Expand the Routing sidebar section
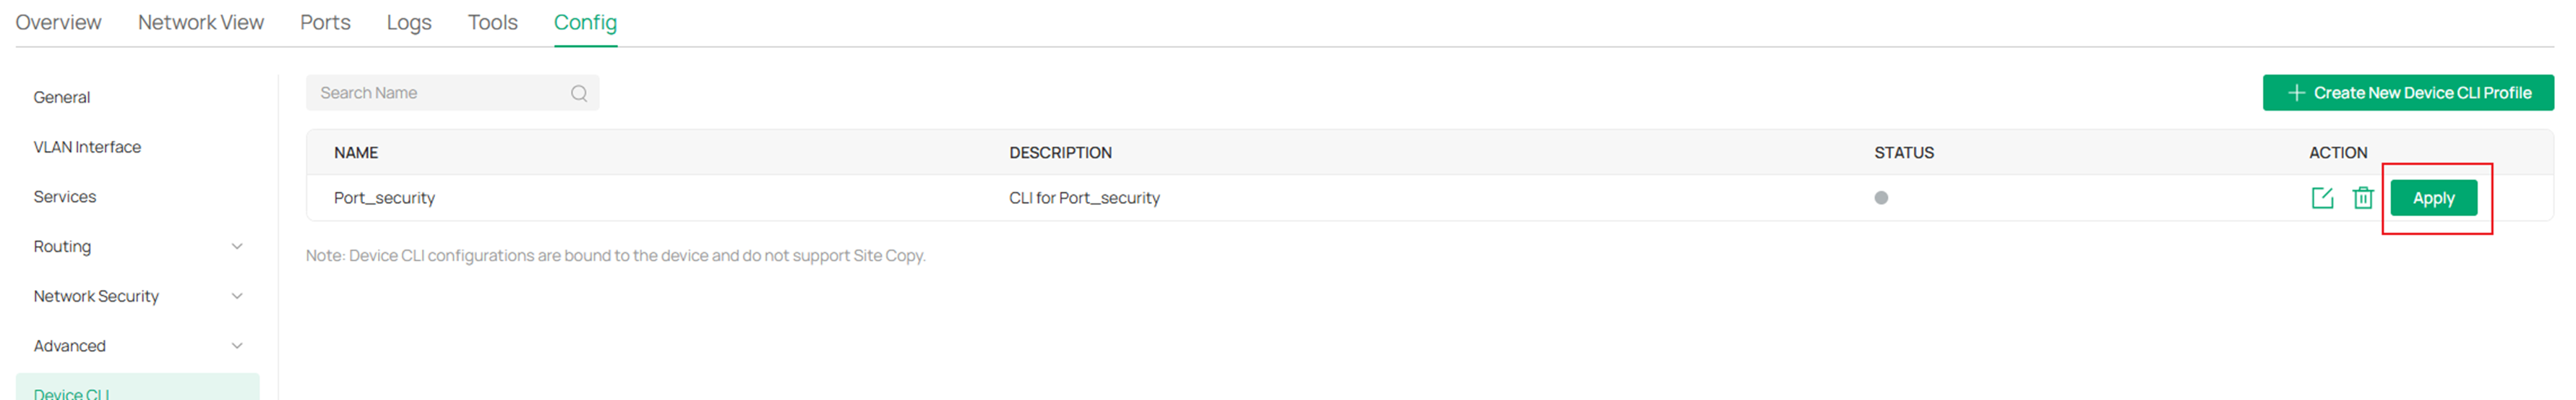Viewport: 2576px width, 400px height. coord(237,247)
